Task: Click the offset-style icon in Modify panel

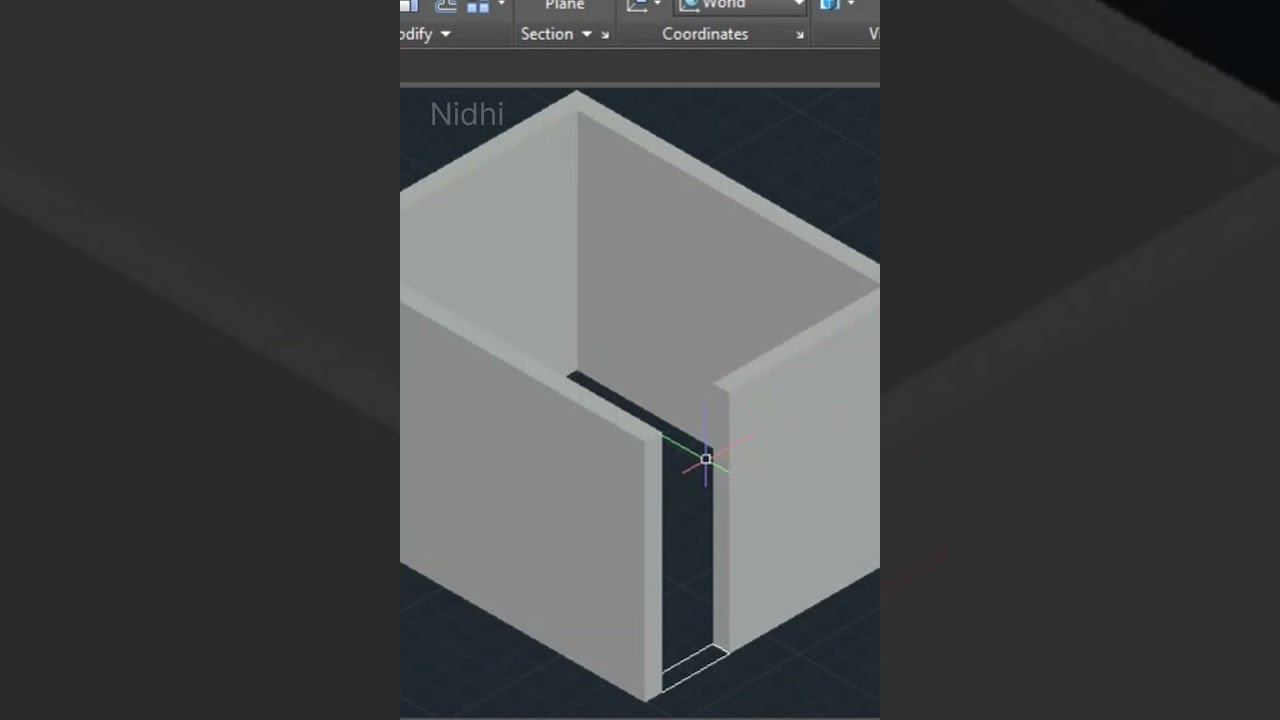Action: (x=446, y=6)
